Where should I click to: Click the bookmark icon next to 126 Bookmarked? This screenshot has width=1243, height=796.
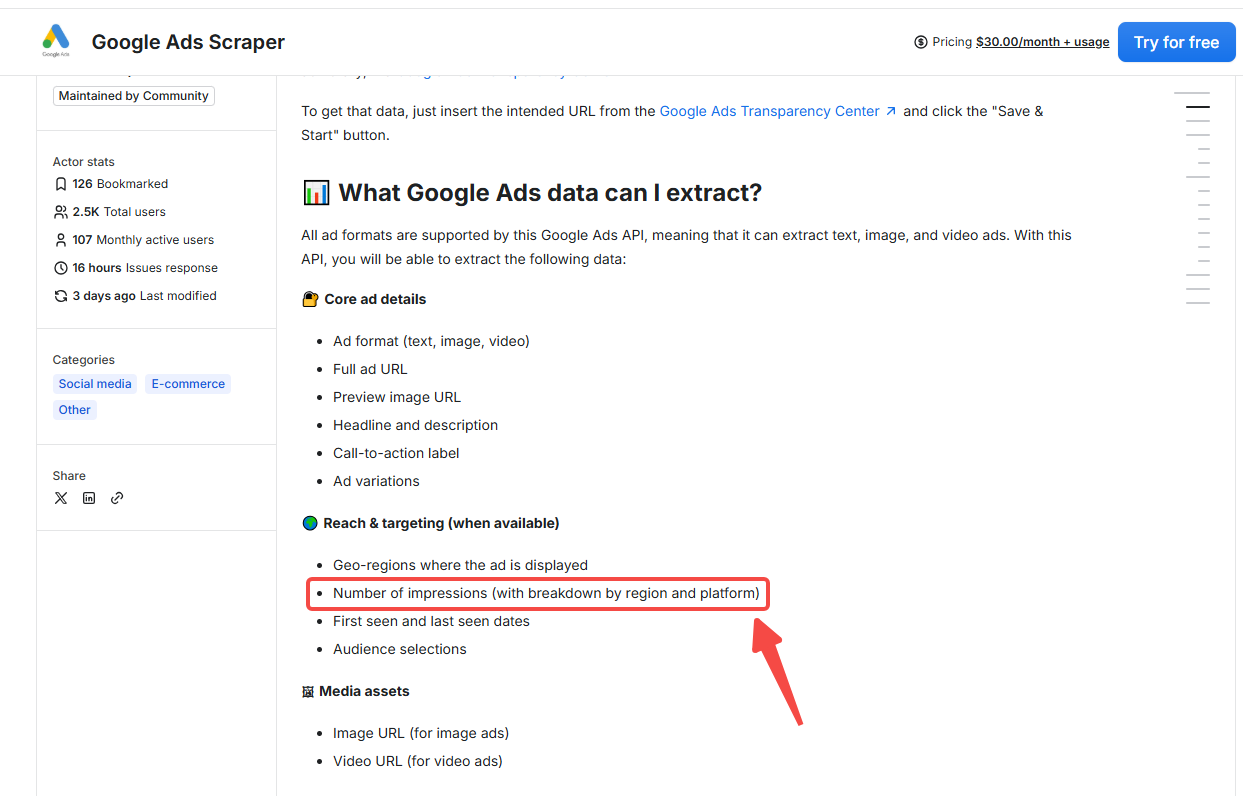[x=60, y=183]
